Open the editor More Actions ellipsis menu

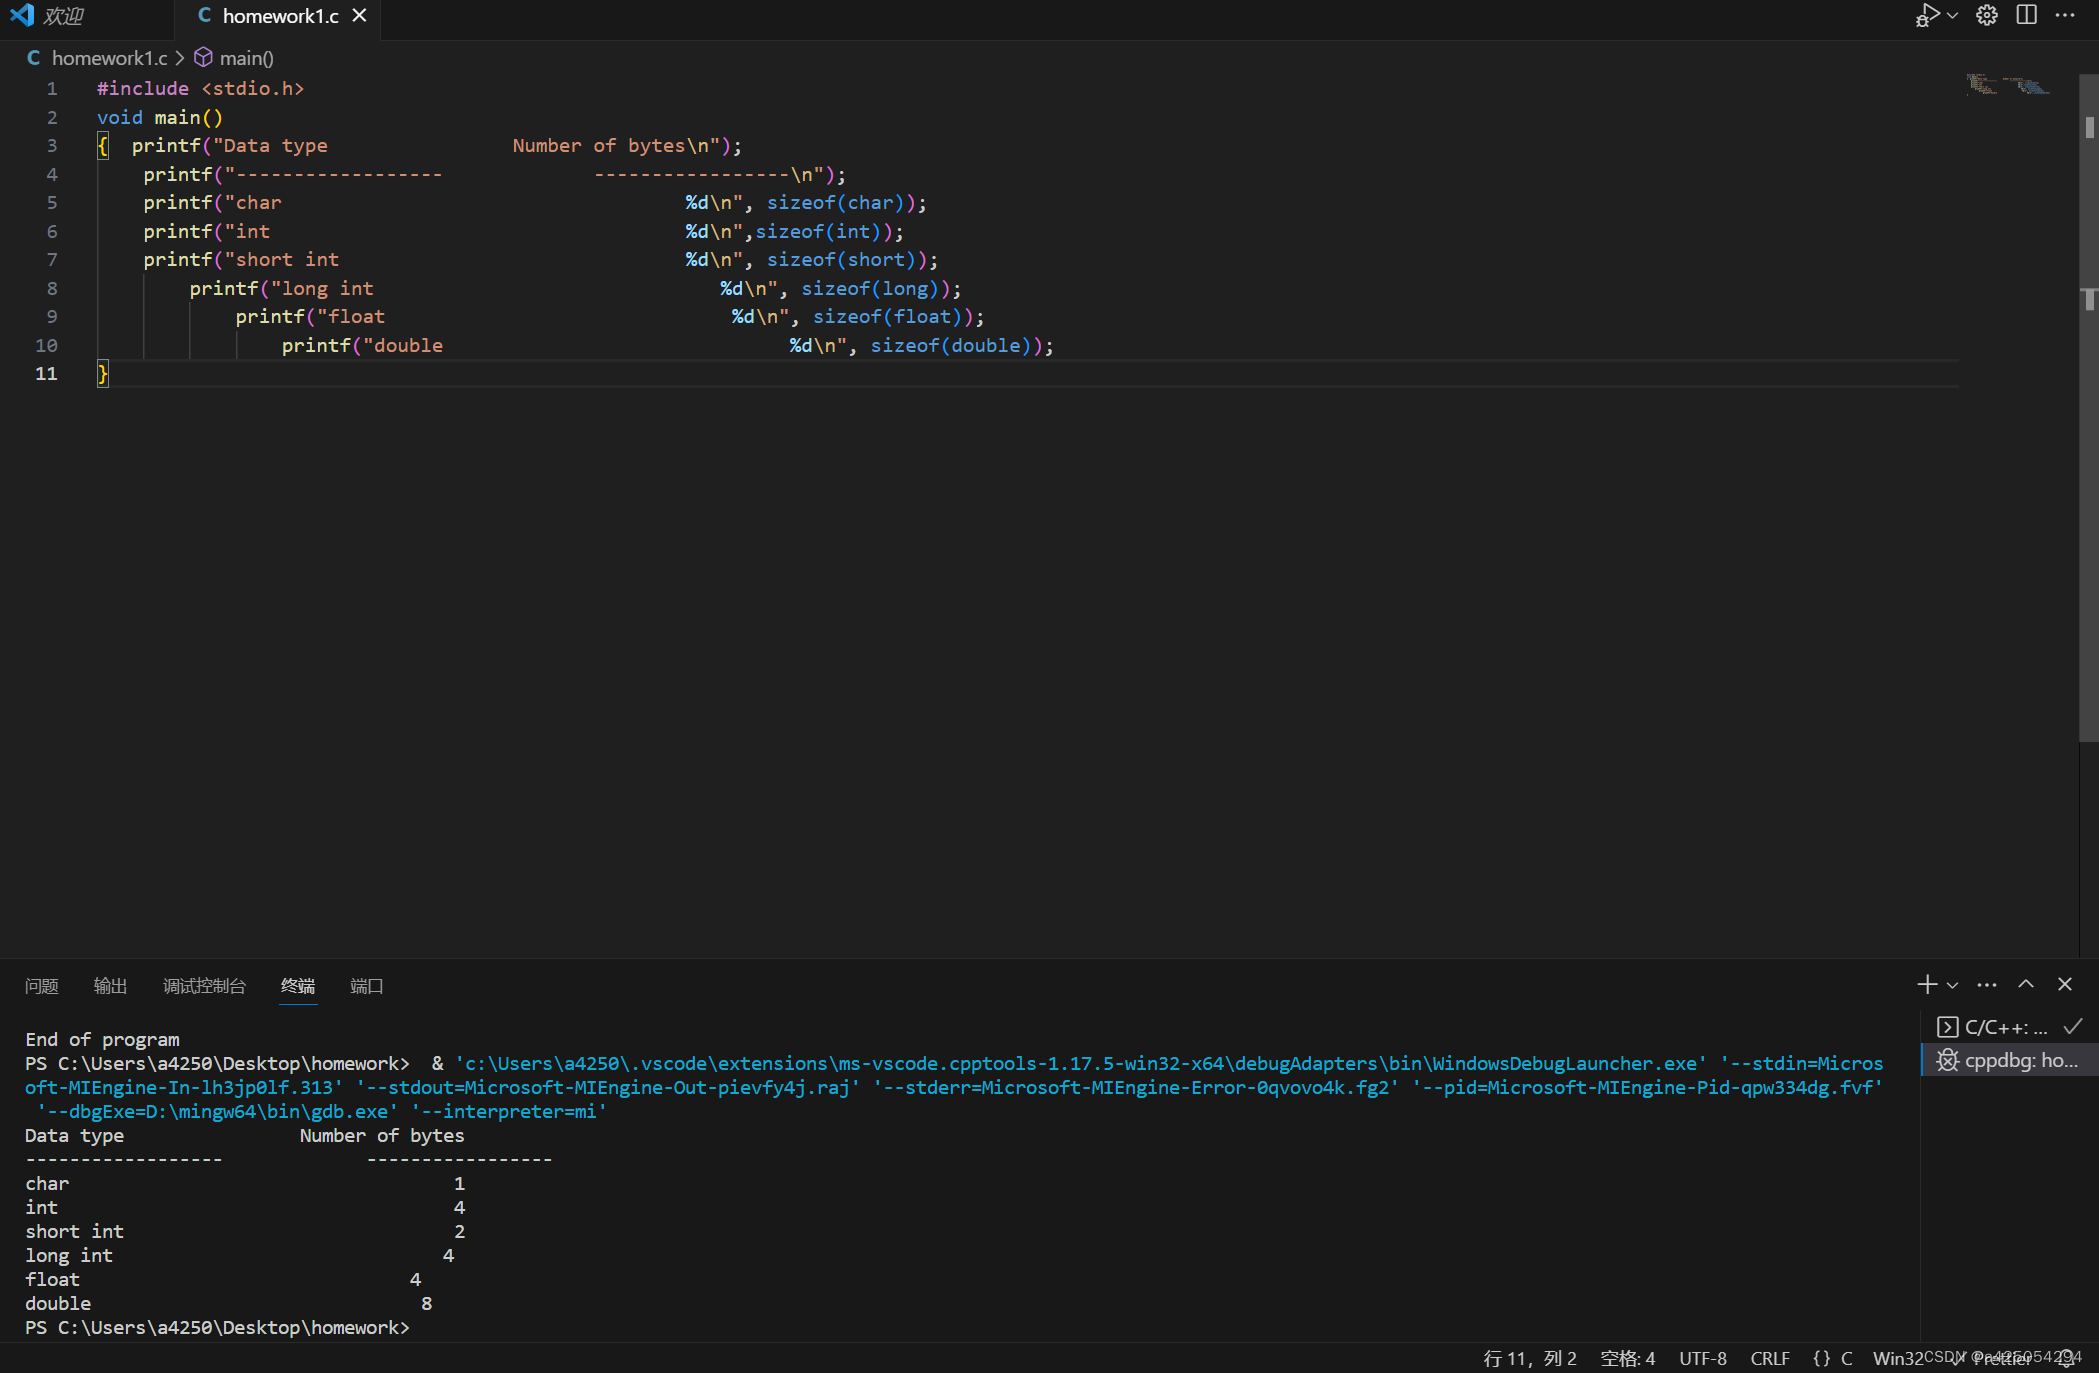coord(2065,16)
